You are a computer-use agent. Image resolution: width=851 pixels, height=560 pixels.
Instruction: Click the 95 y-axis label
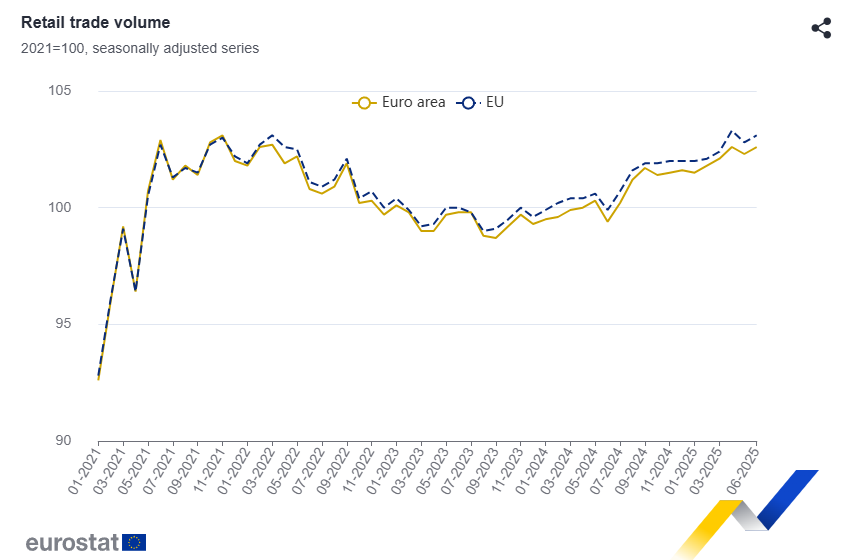[63, 324]
